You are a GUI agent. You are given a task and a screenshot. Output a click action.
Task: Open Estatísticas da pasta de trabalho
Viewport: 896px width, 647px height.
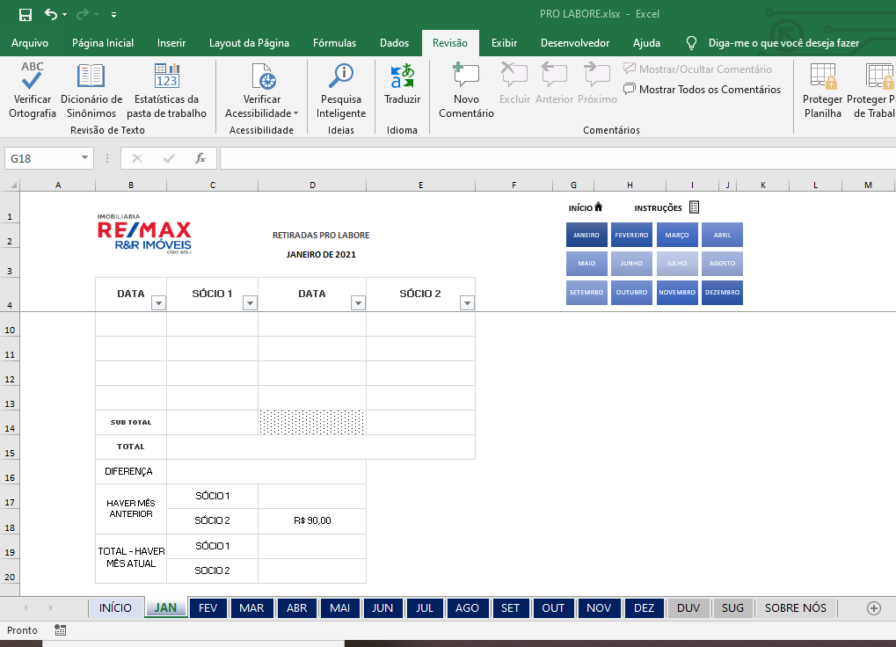tap(167, 90)
